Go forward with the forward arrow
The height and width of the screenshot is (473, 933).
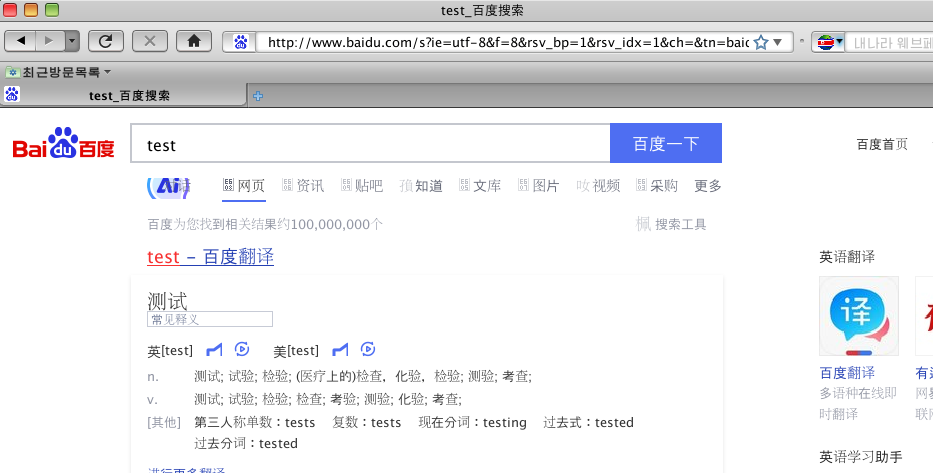[50, 41]
